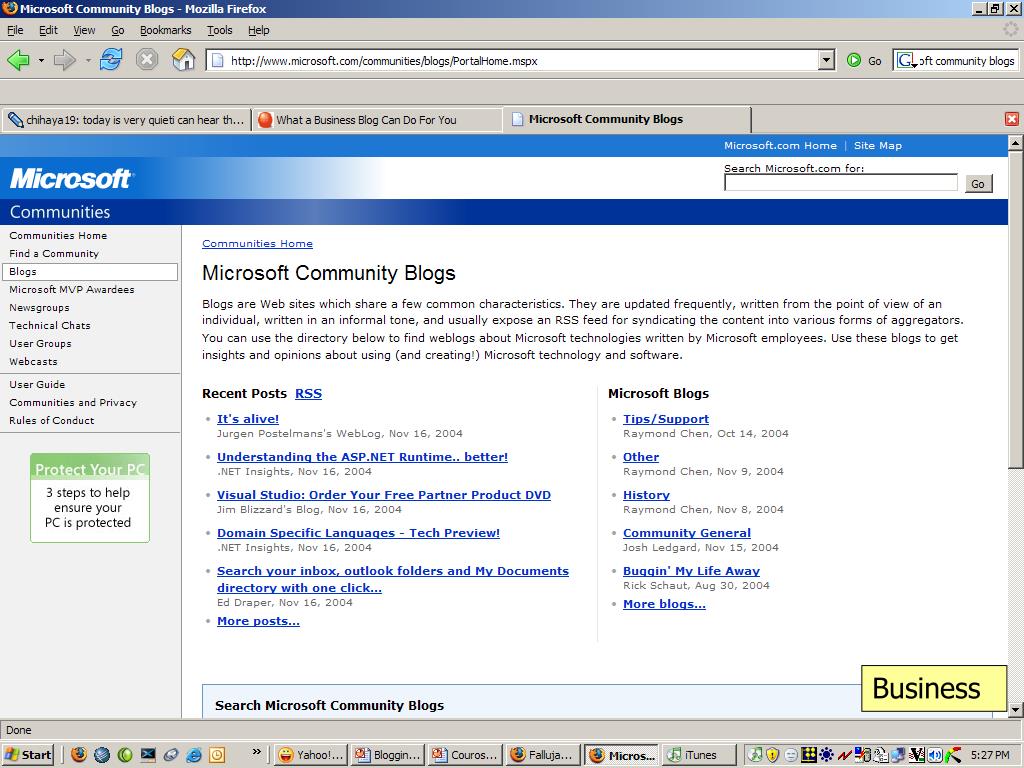Click the Search Microsoft.com input field
The height and width of the screenshot is (768, 1024).
[x=840, y=183]
